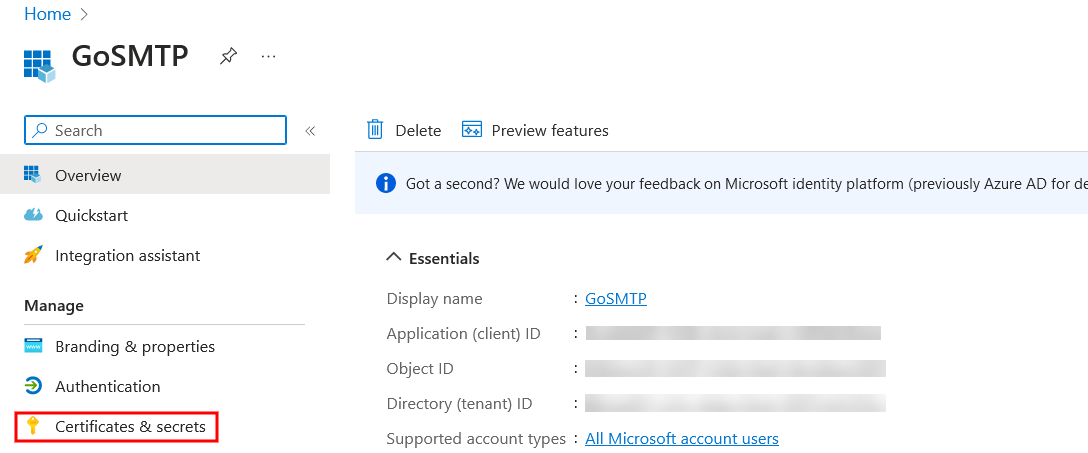Click the sidebar Search input field

[x=155, y=130]
